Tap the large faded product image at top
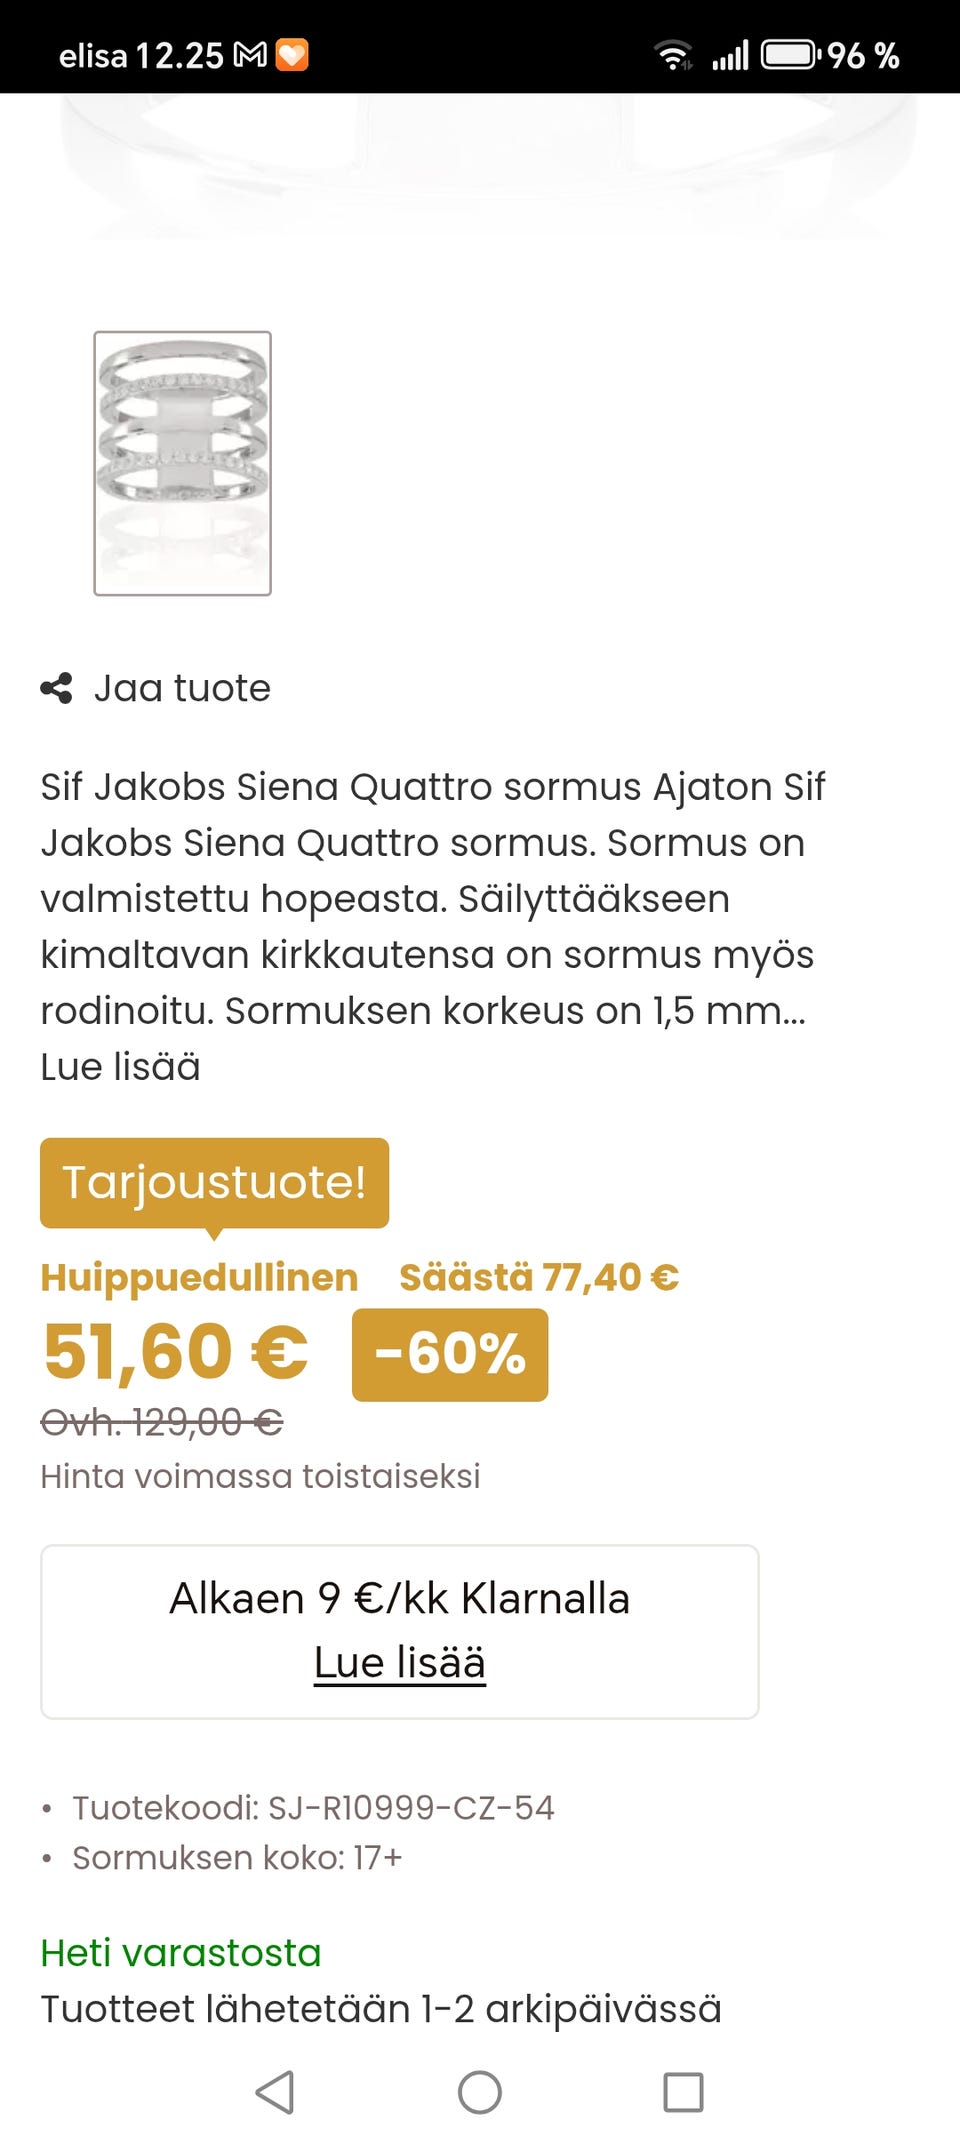 coord(480,165)
